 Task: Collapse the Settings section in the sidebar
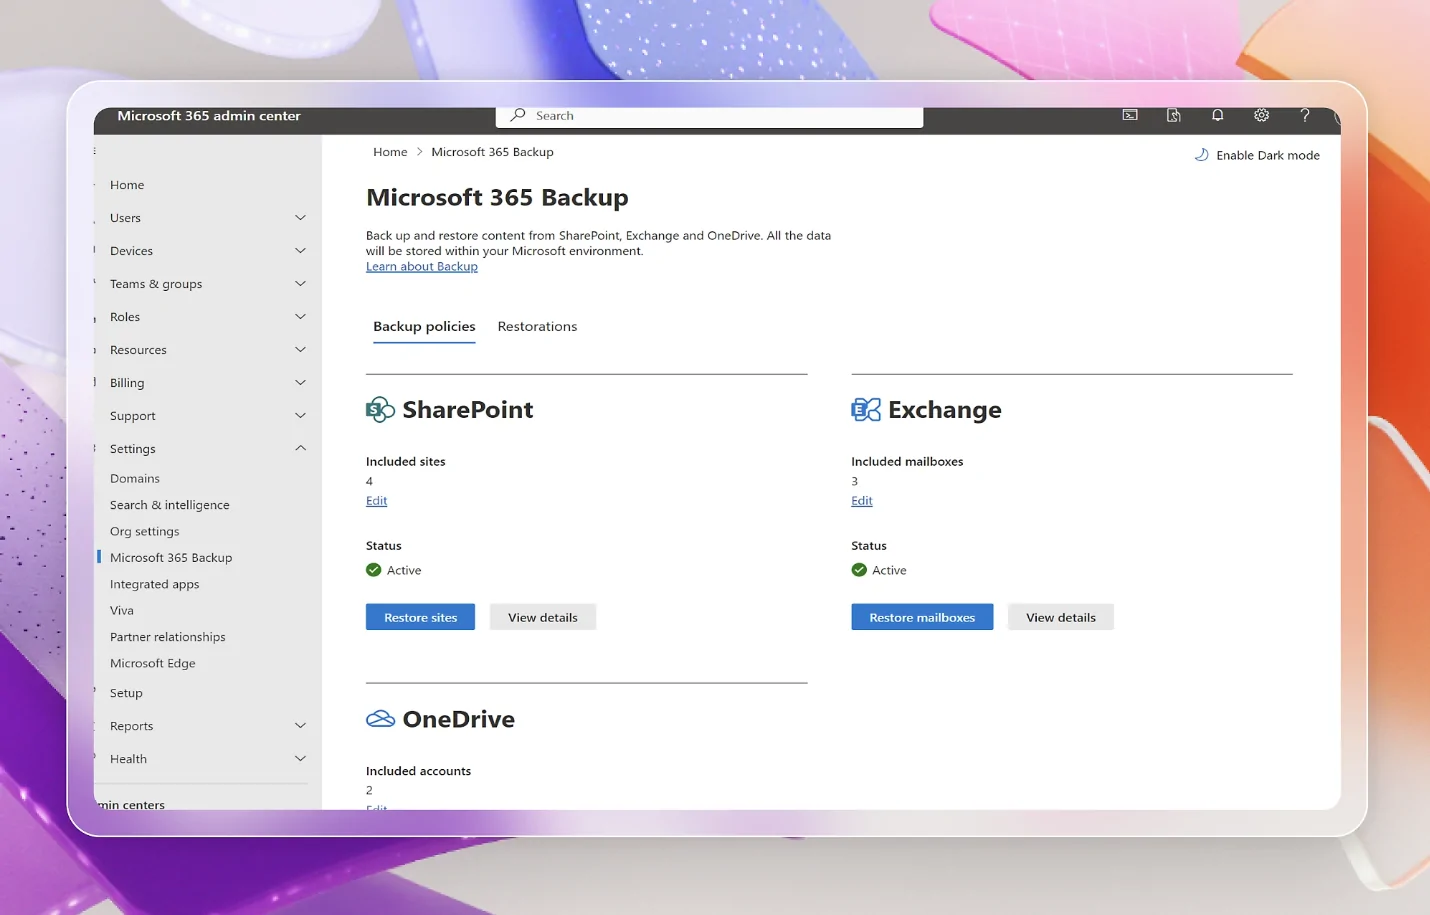pos(300,448)
